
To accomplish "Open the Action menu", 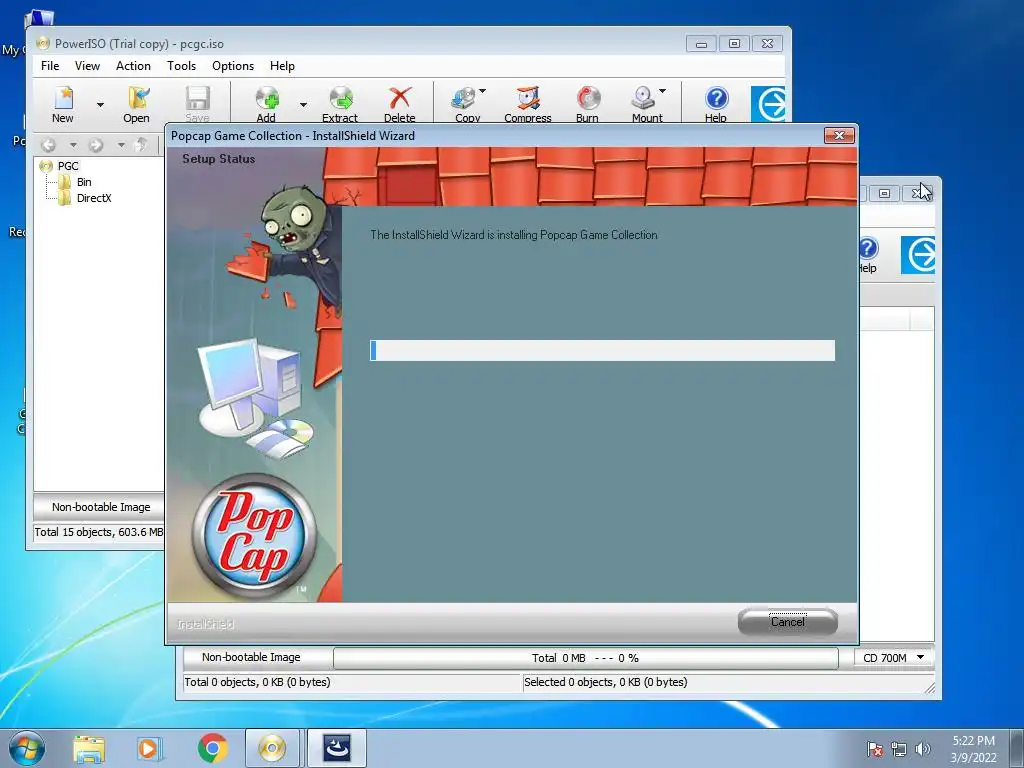I will 133,66.
